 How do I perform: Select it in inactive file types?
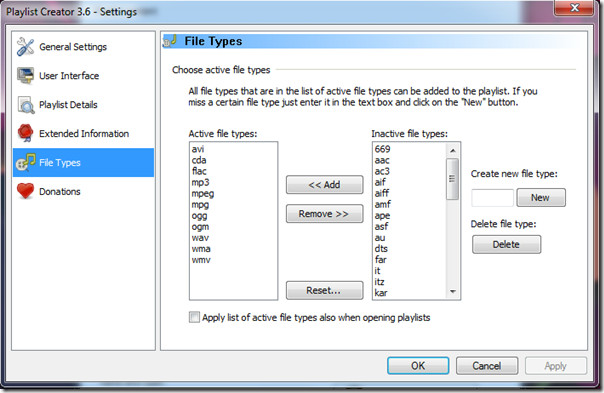pyautogui.click(x=410, y=271)
